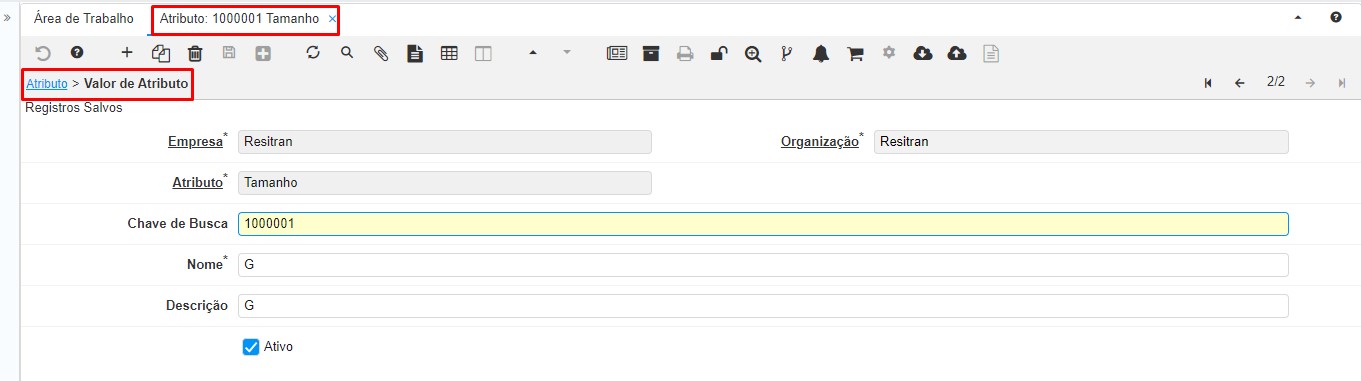The image size is (1361, 381).
Task: Click the Registros Salvos status message
Action: [74, 108]
